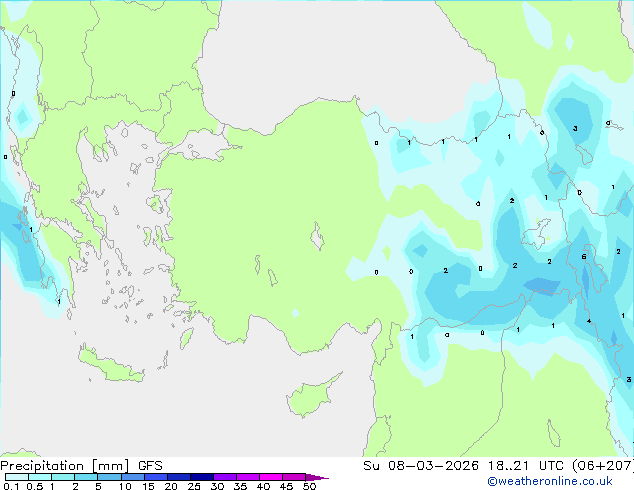634x490 pixels.
Task: Click the "(06+207)" forecast run label
Action: point(605,466)
